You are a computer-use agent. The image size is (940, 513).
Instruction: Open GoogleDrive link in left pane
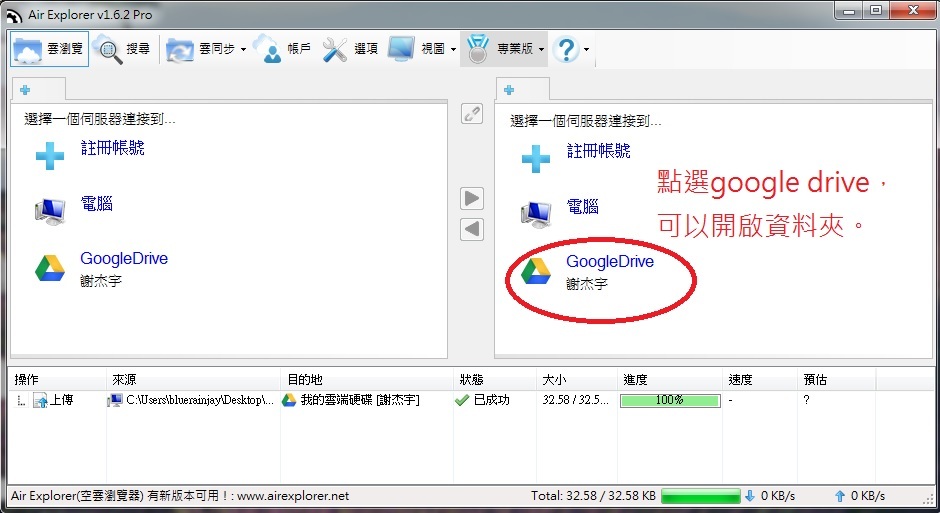click(124, 258)
